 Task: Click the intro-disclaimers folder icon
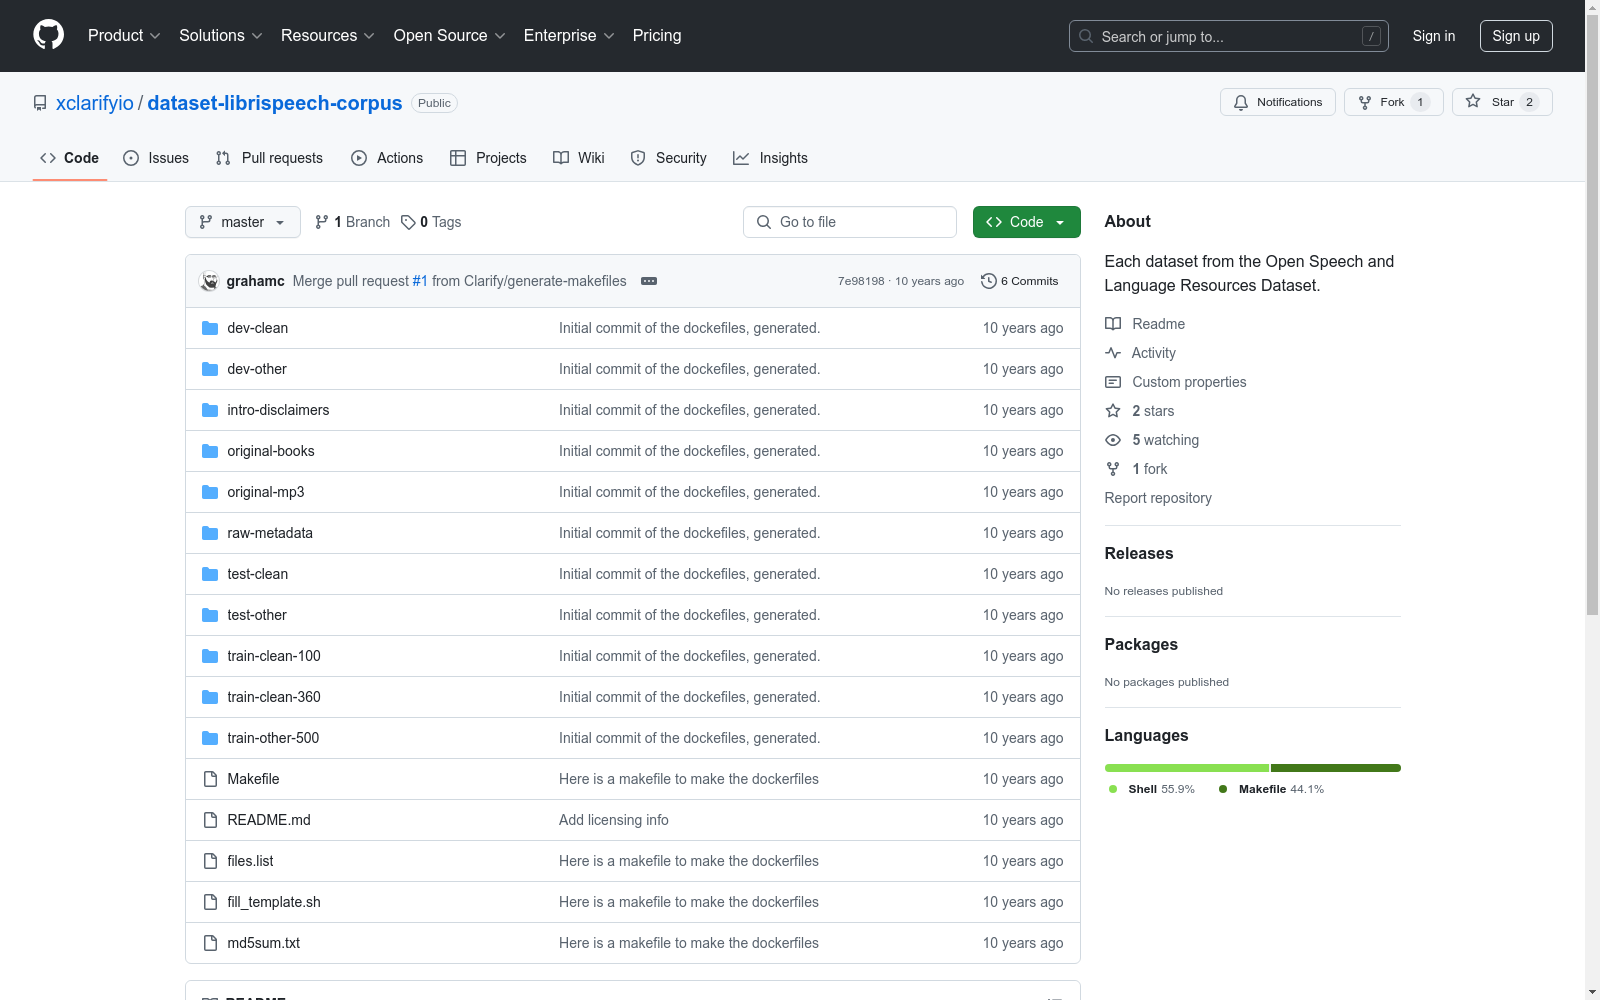[210, 410]
